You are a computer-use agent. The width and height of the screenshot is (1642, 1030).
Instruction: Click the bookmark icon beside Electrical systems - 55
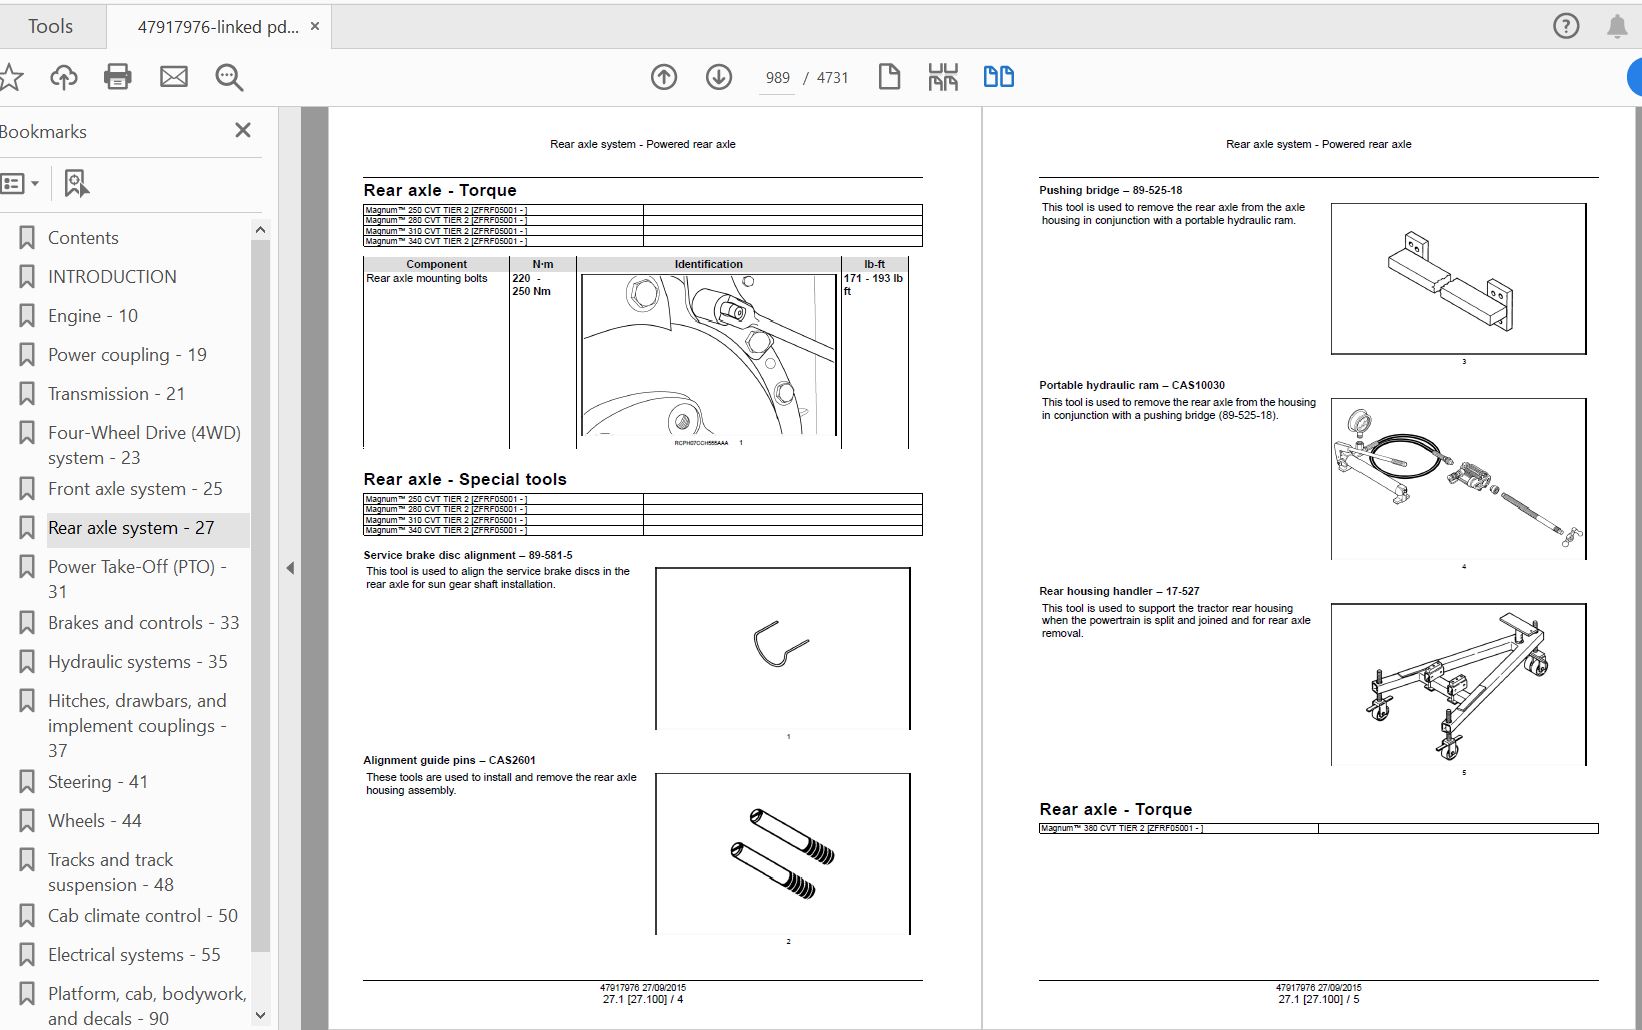pyautogui.click(x=27, y=955)
